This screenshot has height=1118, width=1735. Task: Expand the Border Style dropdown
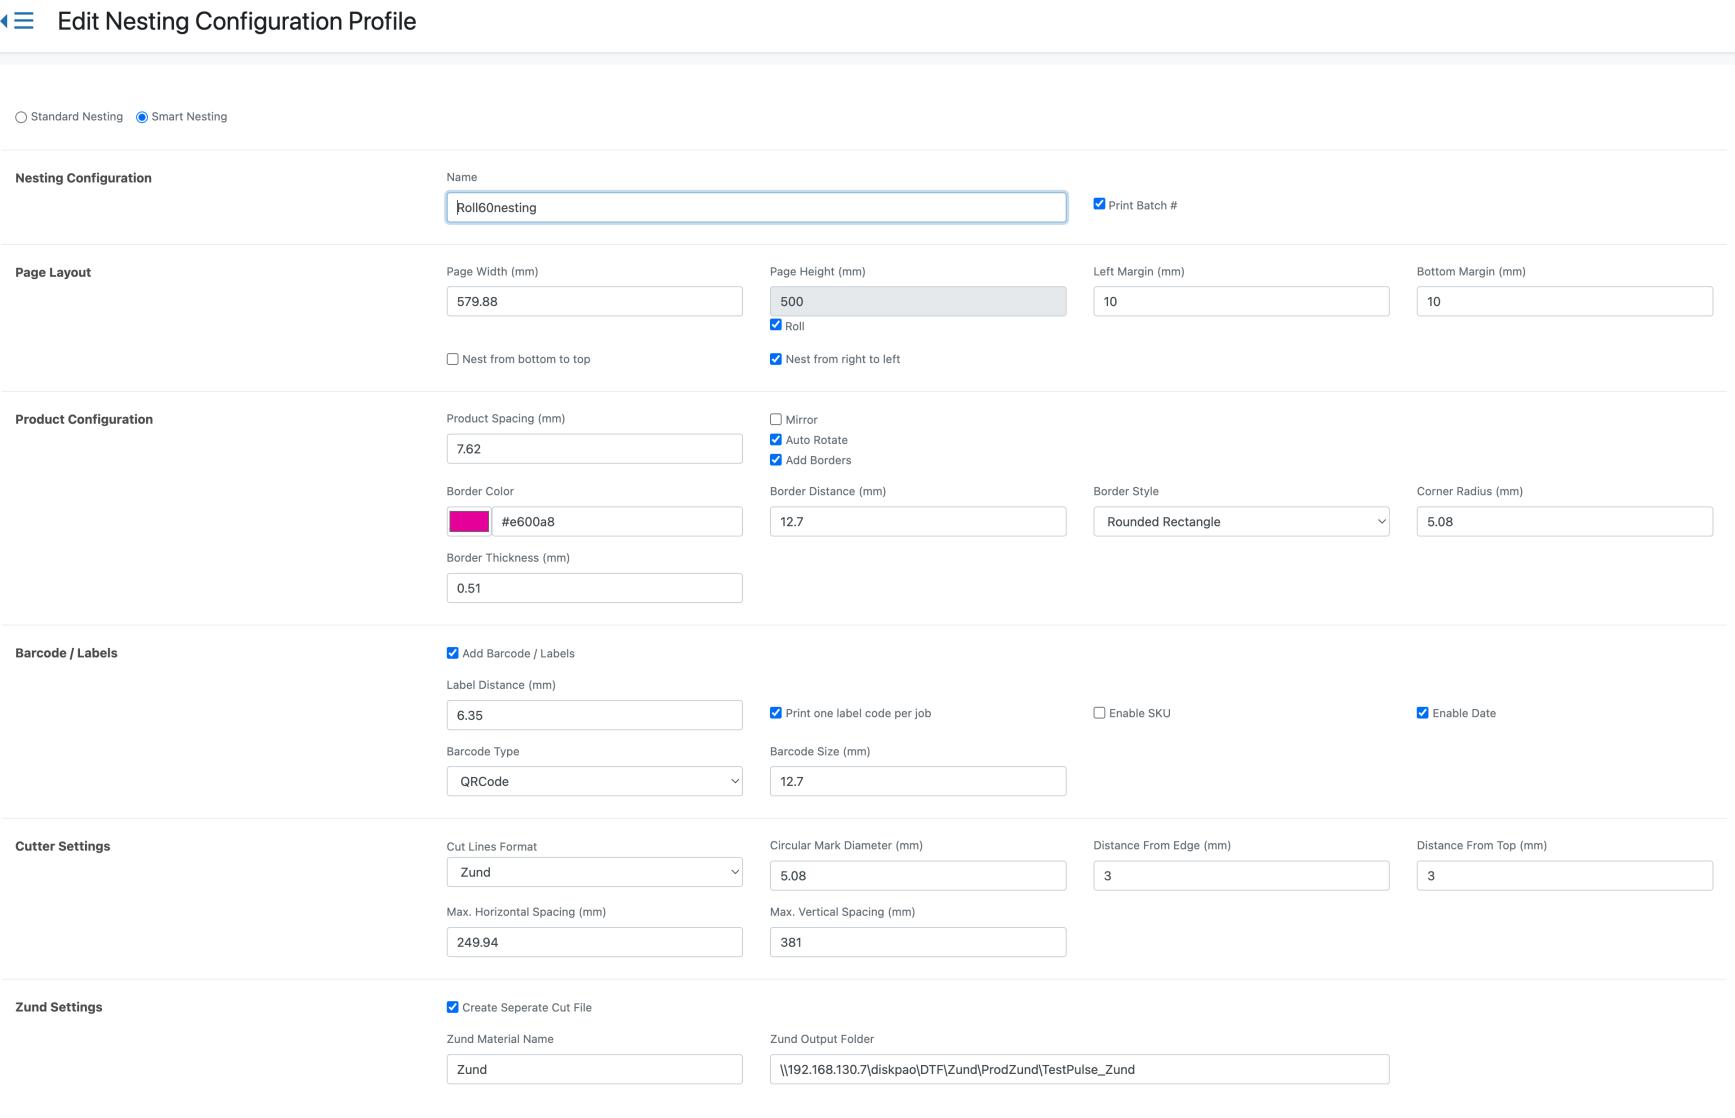(1241, 521)
